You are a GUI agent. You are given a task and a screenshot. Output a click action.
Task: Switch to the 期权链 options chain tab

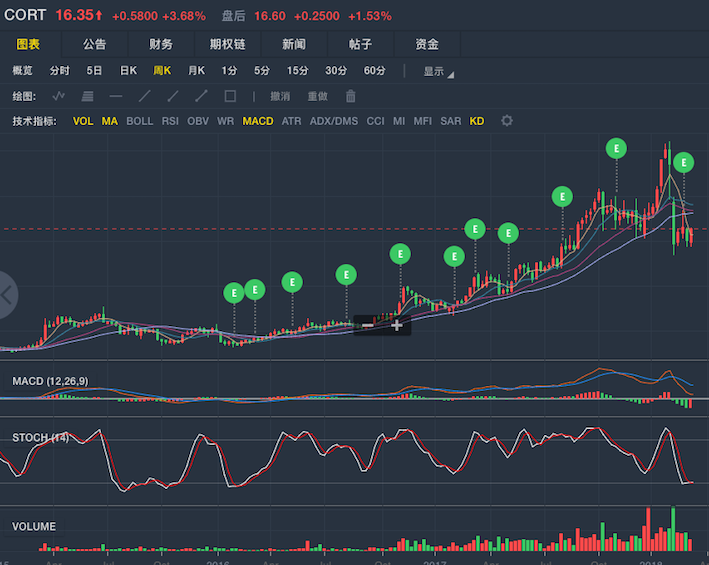click(228, 44)
